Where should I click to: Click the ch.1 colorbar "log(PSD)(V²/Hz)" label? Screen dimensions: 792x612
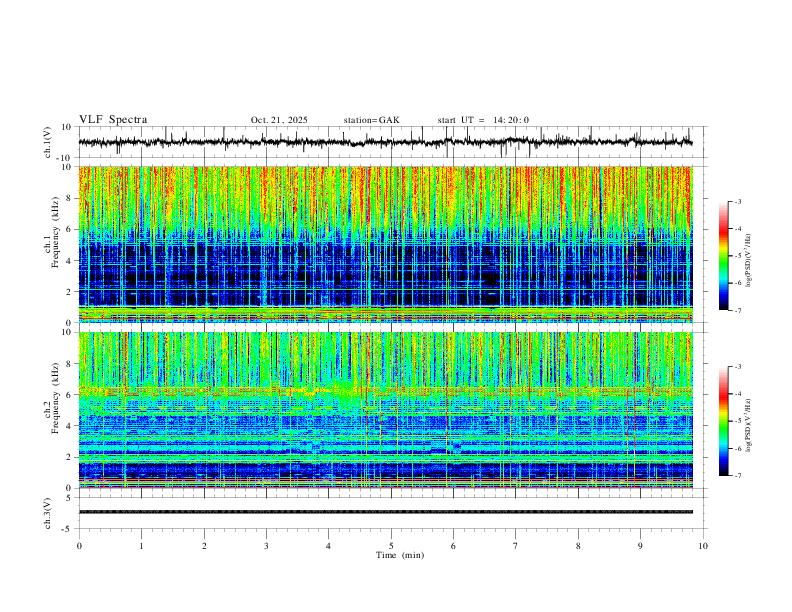point(749,261)
